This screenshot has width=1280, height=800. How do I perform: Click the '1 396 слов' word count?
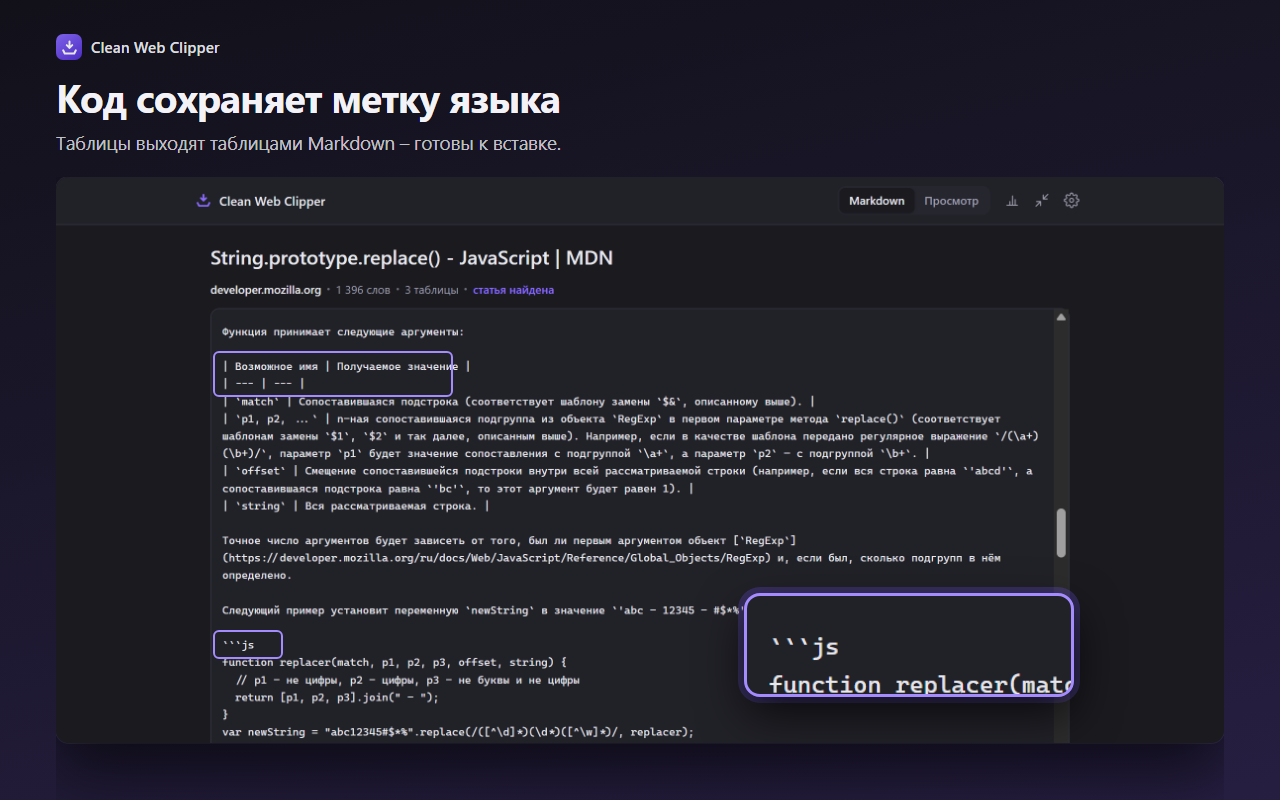[x=363, y=290]
